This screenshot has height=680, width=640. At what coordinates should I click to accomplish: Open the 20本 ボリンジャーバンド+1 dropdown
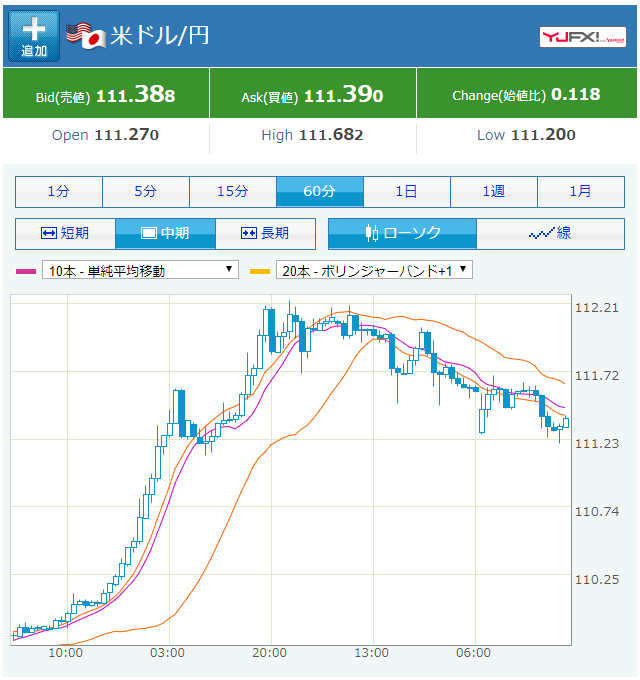(375, 270)
